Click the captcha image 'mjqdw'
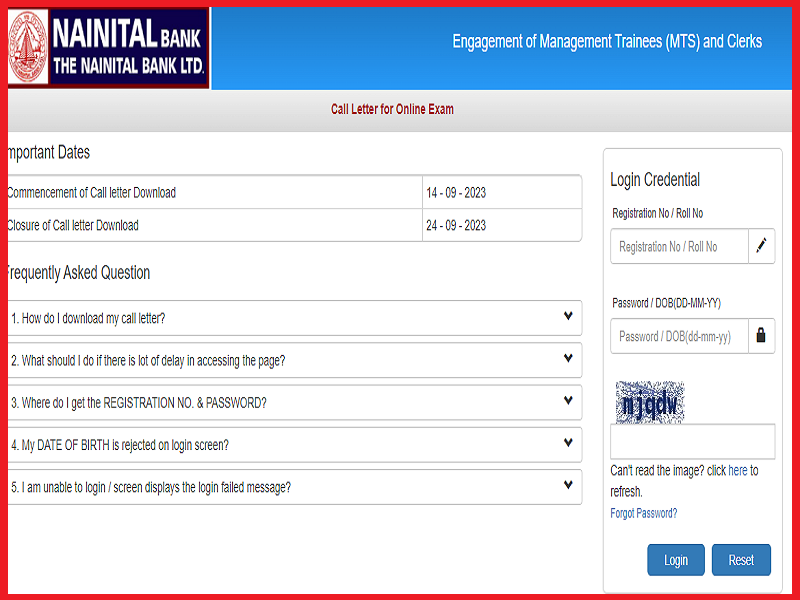 [x=649, y=403]
